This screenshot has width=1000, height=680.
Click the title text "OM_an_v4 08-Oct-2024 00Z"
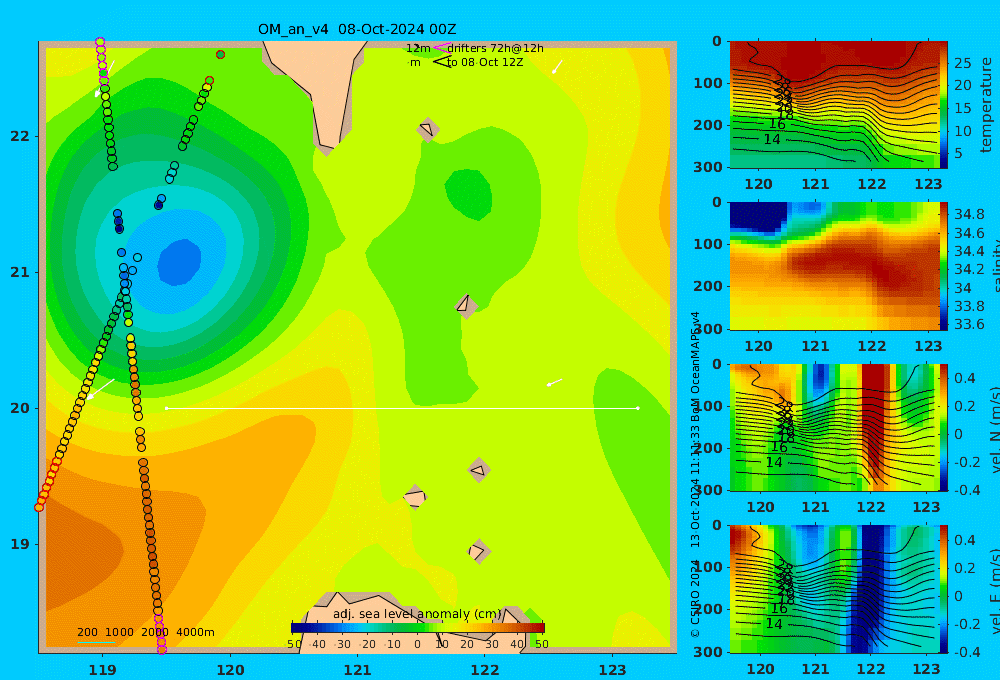pyautogui.click(x=357, y=29)
